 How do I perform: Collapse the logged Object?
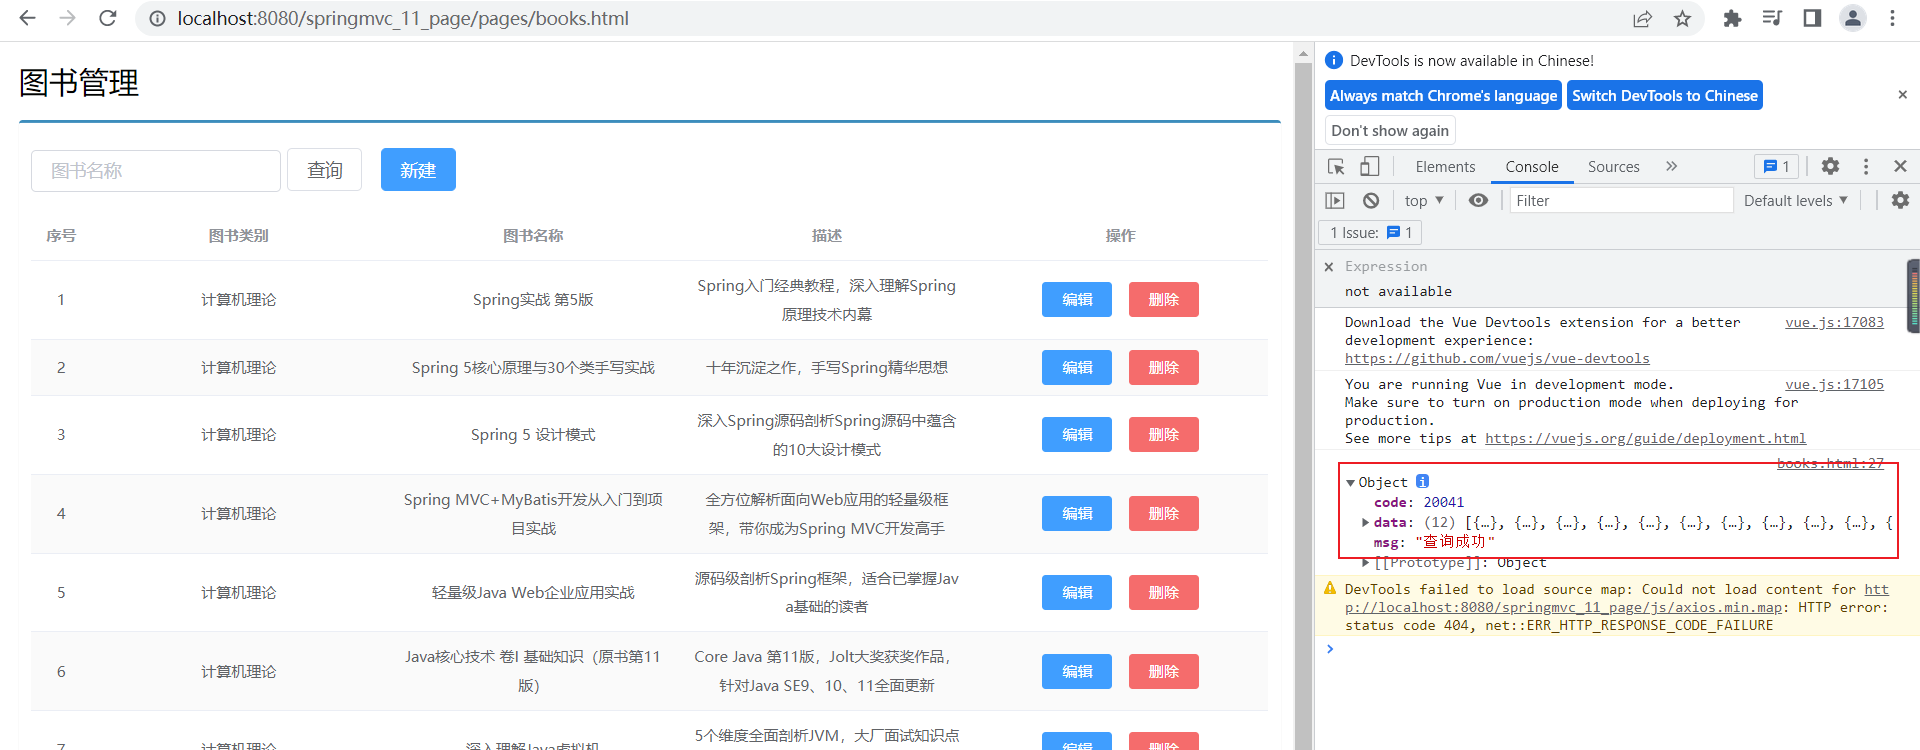click(1350, 483)
